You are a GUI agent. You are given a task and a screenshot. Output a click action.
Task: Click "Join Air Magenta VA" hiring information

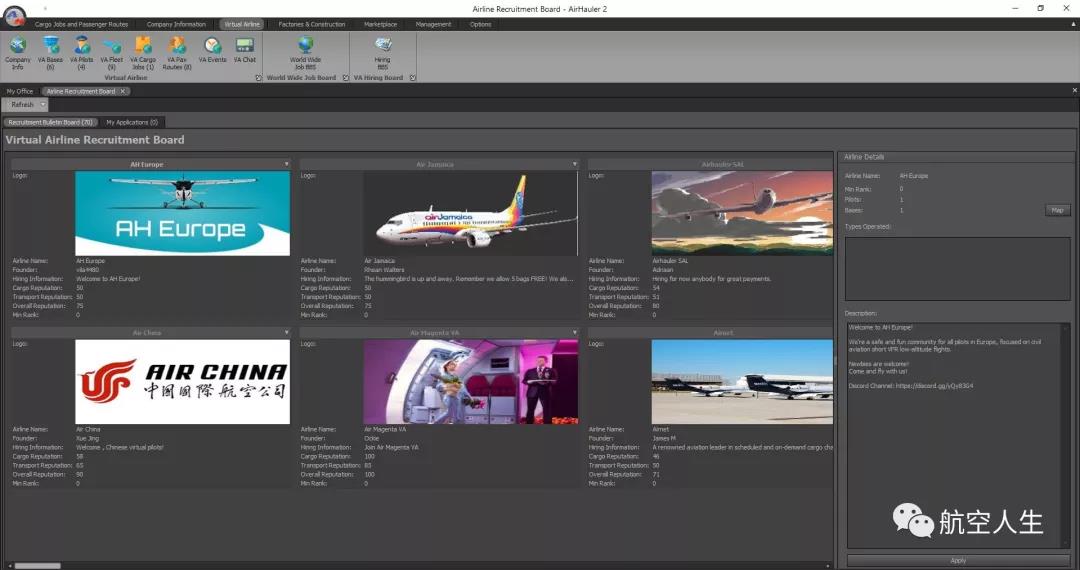[x=391, y=447]
